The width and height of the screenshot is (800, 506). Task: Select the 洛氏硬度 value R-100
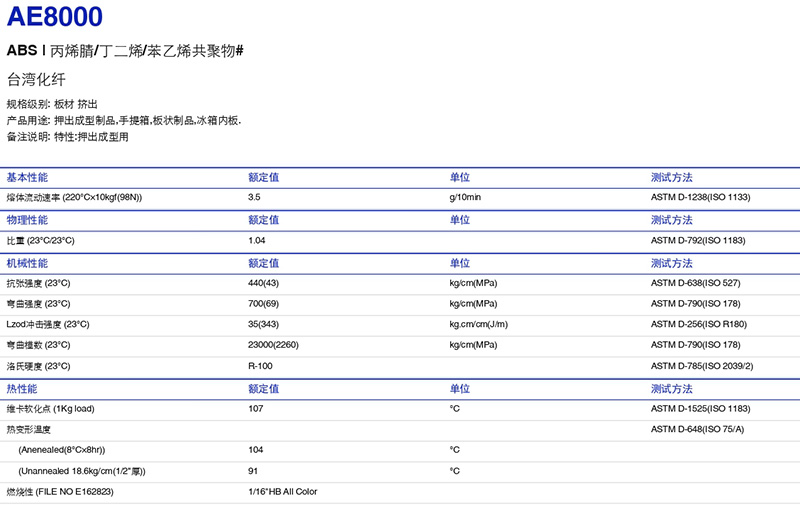coord(261,366)
